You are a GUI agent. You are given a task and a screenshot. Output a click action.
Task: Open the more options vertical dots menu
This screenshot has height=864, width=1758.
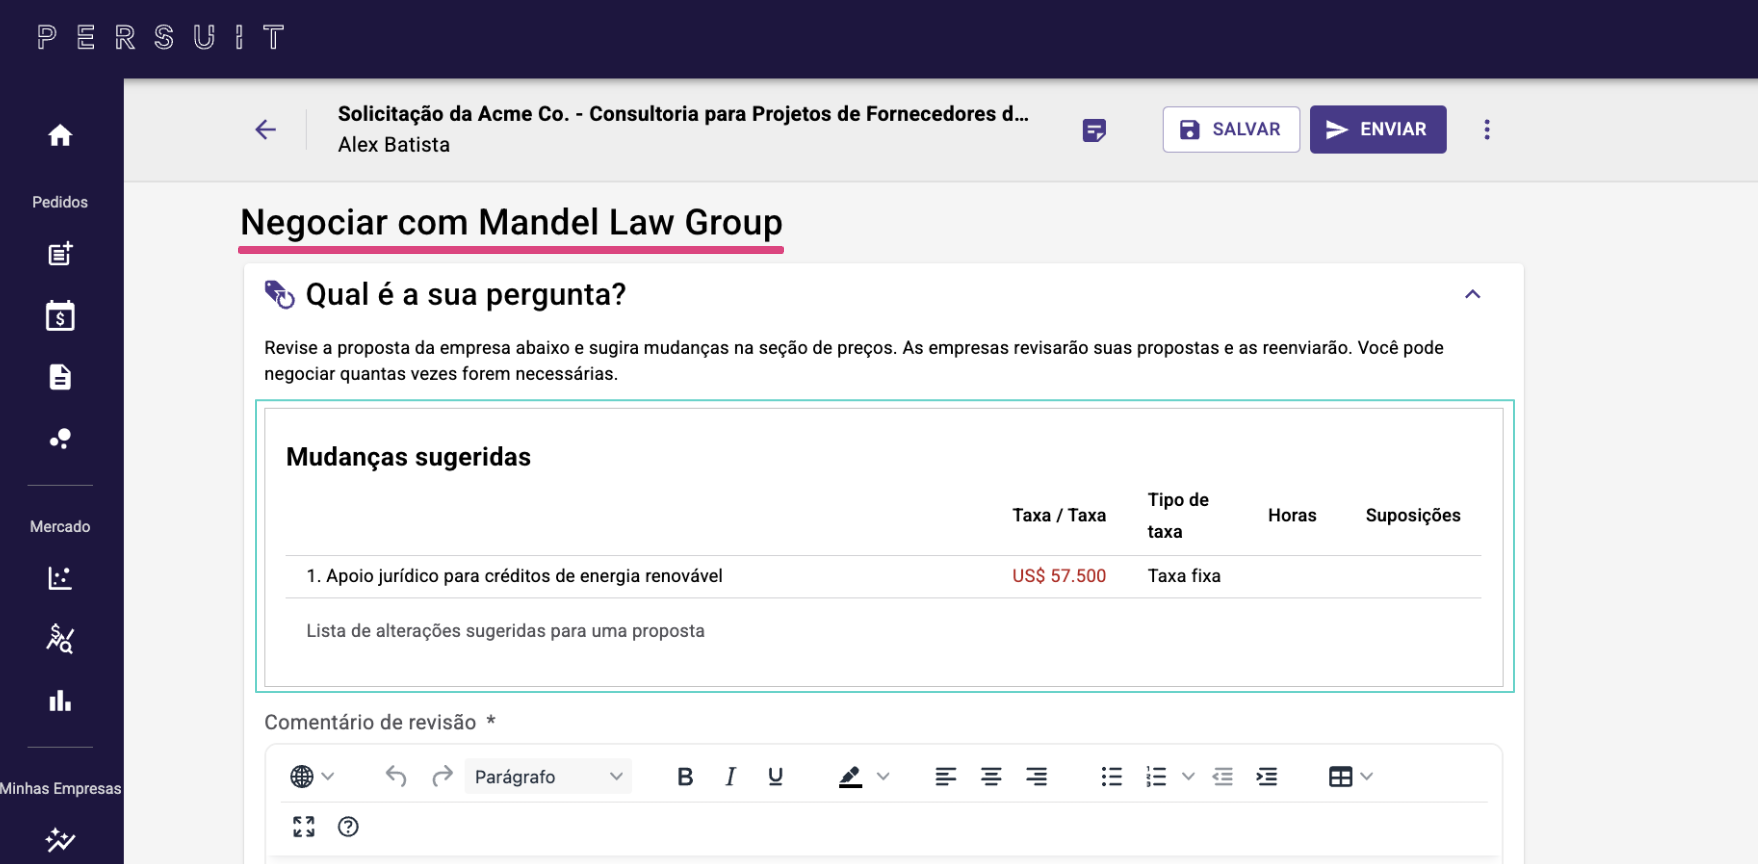point(1487,129)
